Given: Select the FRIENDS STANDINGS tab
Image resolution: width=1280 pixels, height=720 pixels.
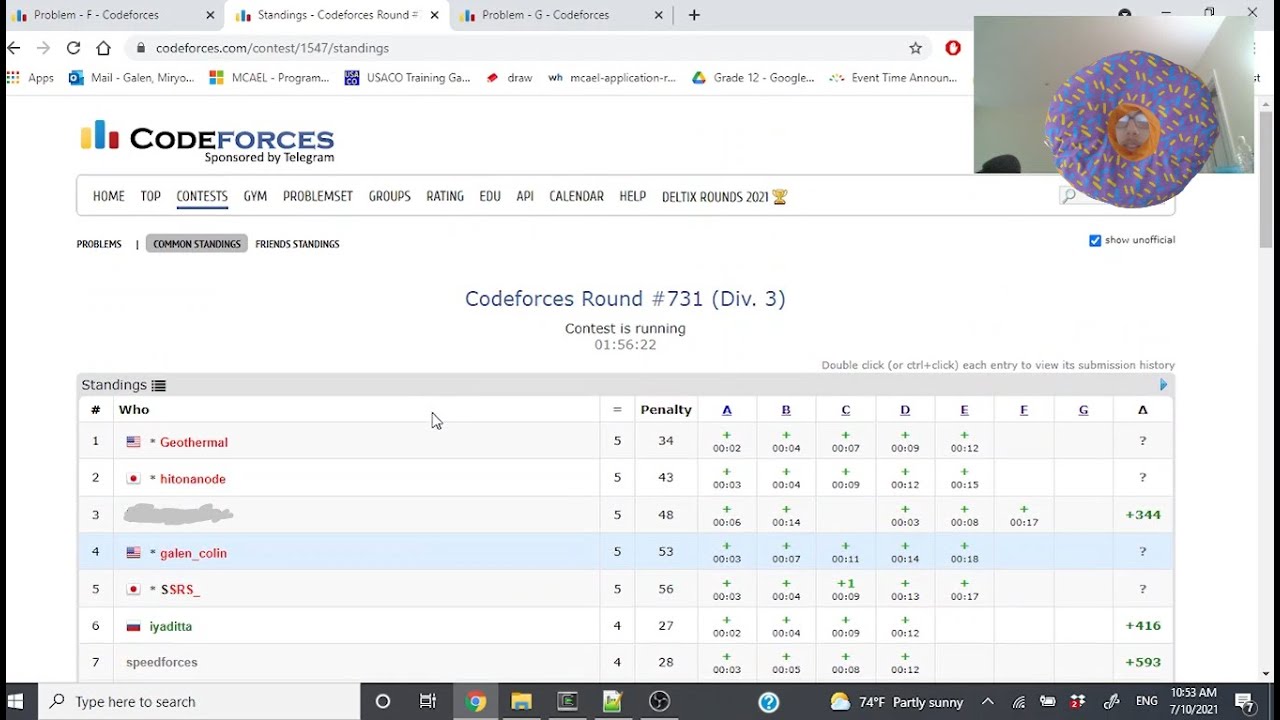Looking at the screenshot, I should pos(297,244).
